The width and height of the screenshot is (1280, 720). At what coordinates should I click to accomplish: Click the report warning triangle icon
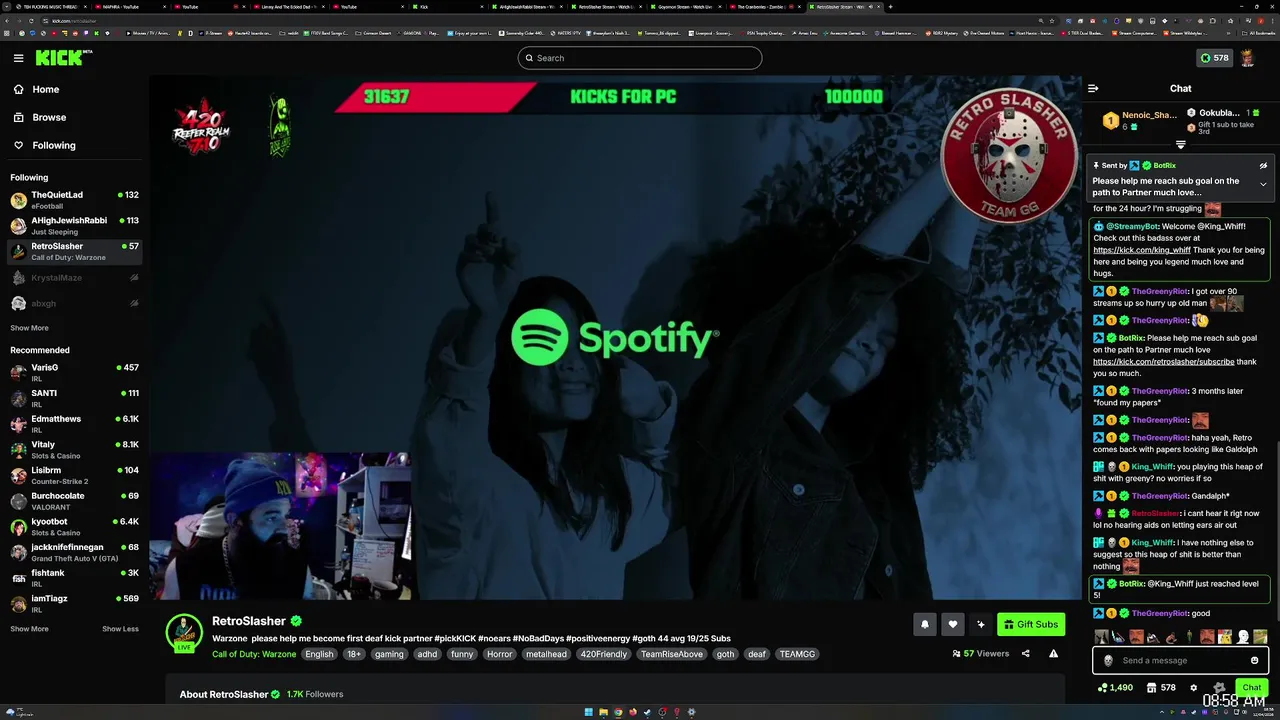(x=1053, y=653)
